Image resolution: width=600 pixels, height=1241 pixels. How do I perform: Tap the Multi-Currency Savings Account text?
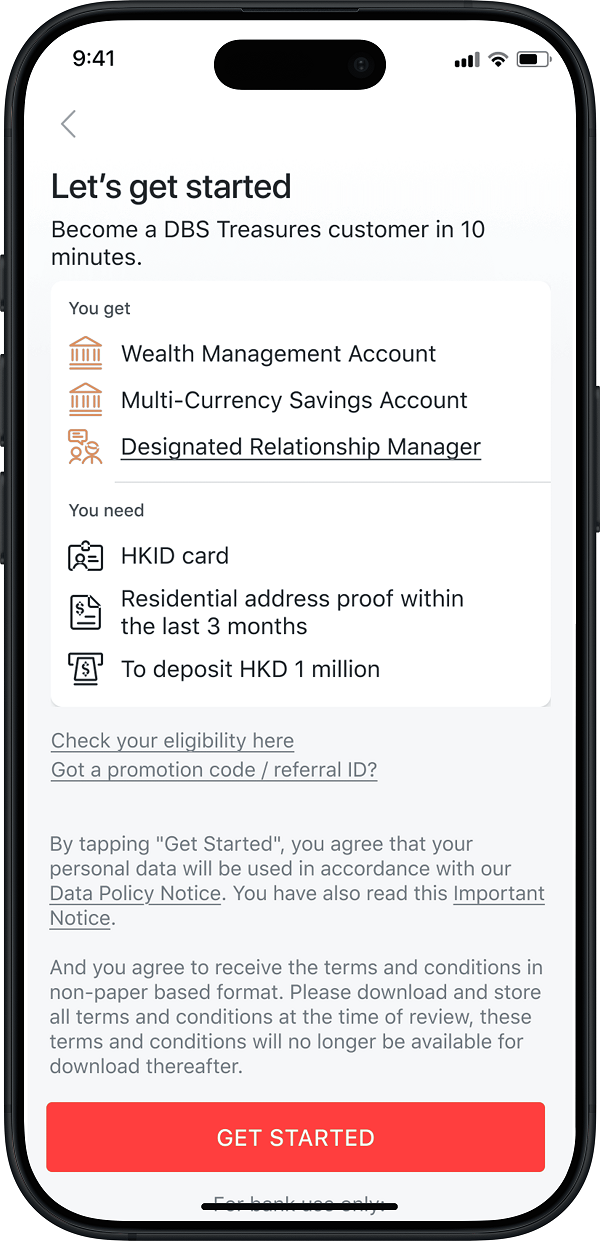[x=294, y=400]
